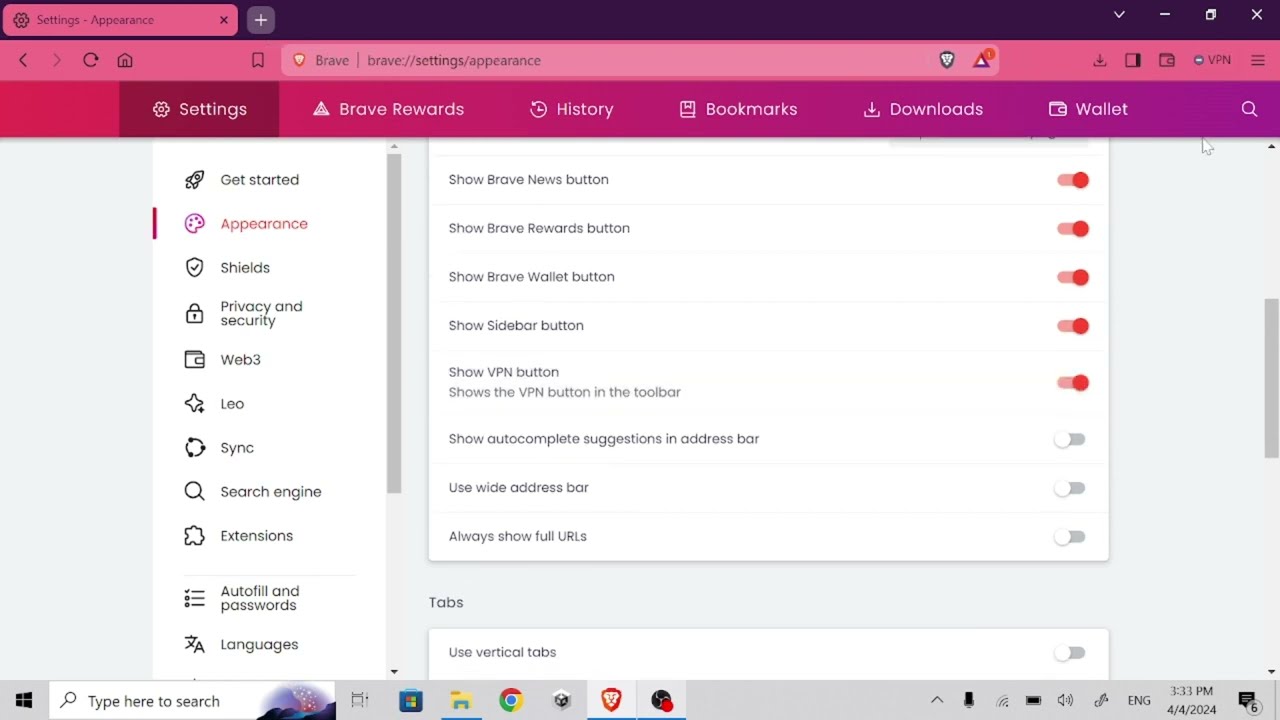
Task: Open the home page via home icon
Action: 125,60
